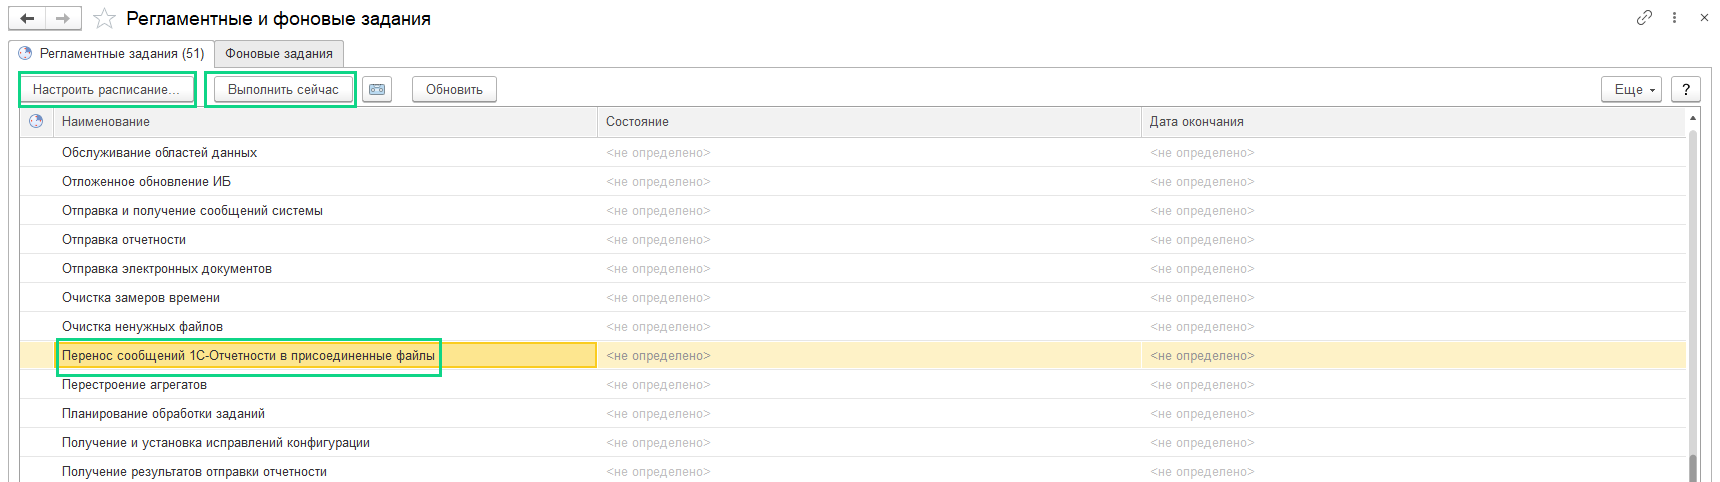Click Настроить расписание button
The width and height of the screenshot is (1720, 482).
pyautogui.click(x=107, y=89)
